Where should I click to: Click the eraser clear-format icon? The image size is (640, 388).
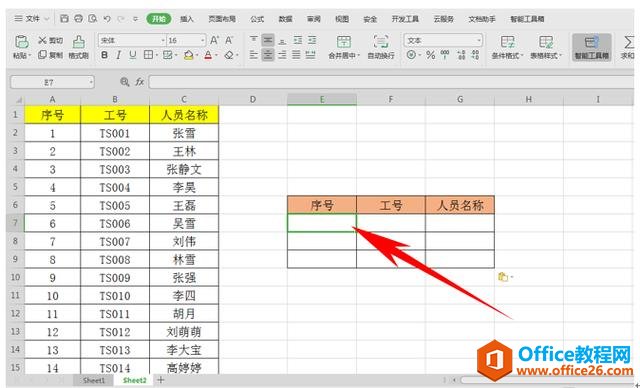(229, 55)
